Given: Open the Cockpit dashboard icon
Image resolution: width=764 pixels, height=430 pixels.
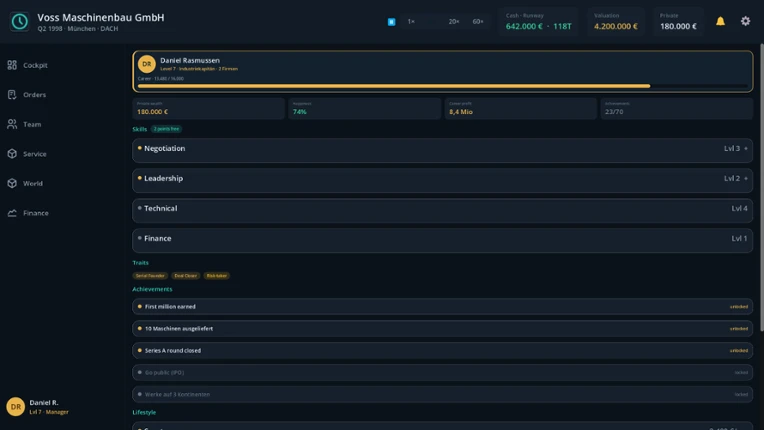Looking at the screenshot, I should point(12,65).
